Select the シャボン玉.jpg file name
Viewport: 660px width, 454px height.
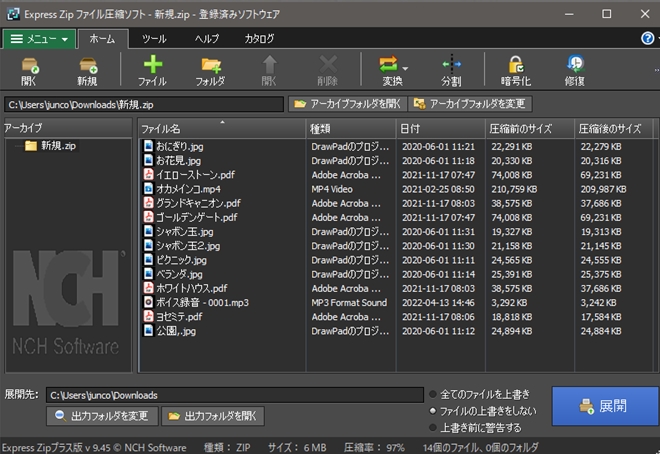(185, 231)
